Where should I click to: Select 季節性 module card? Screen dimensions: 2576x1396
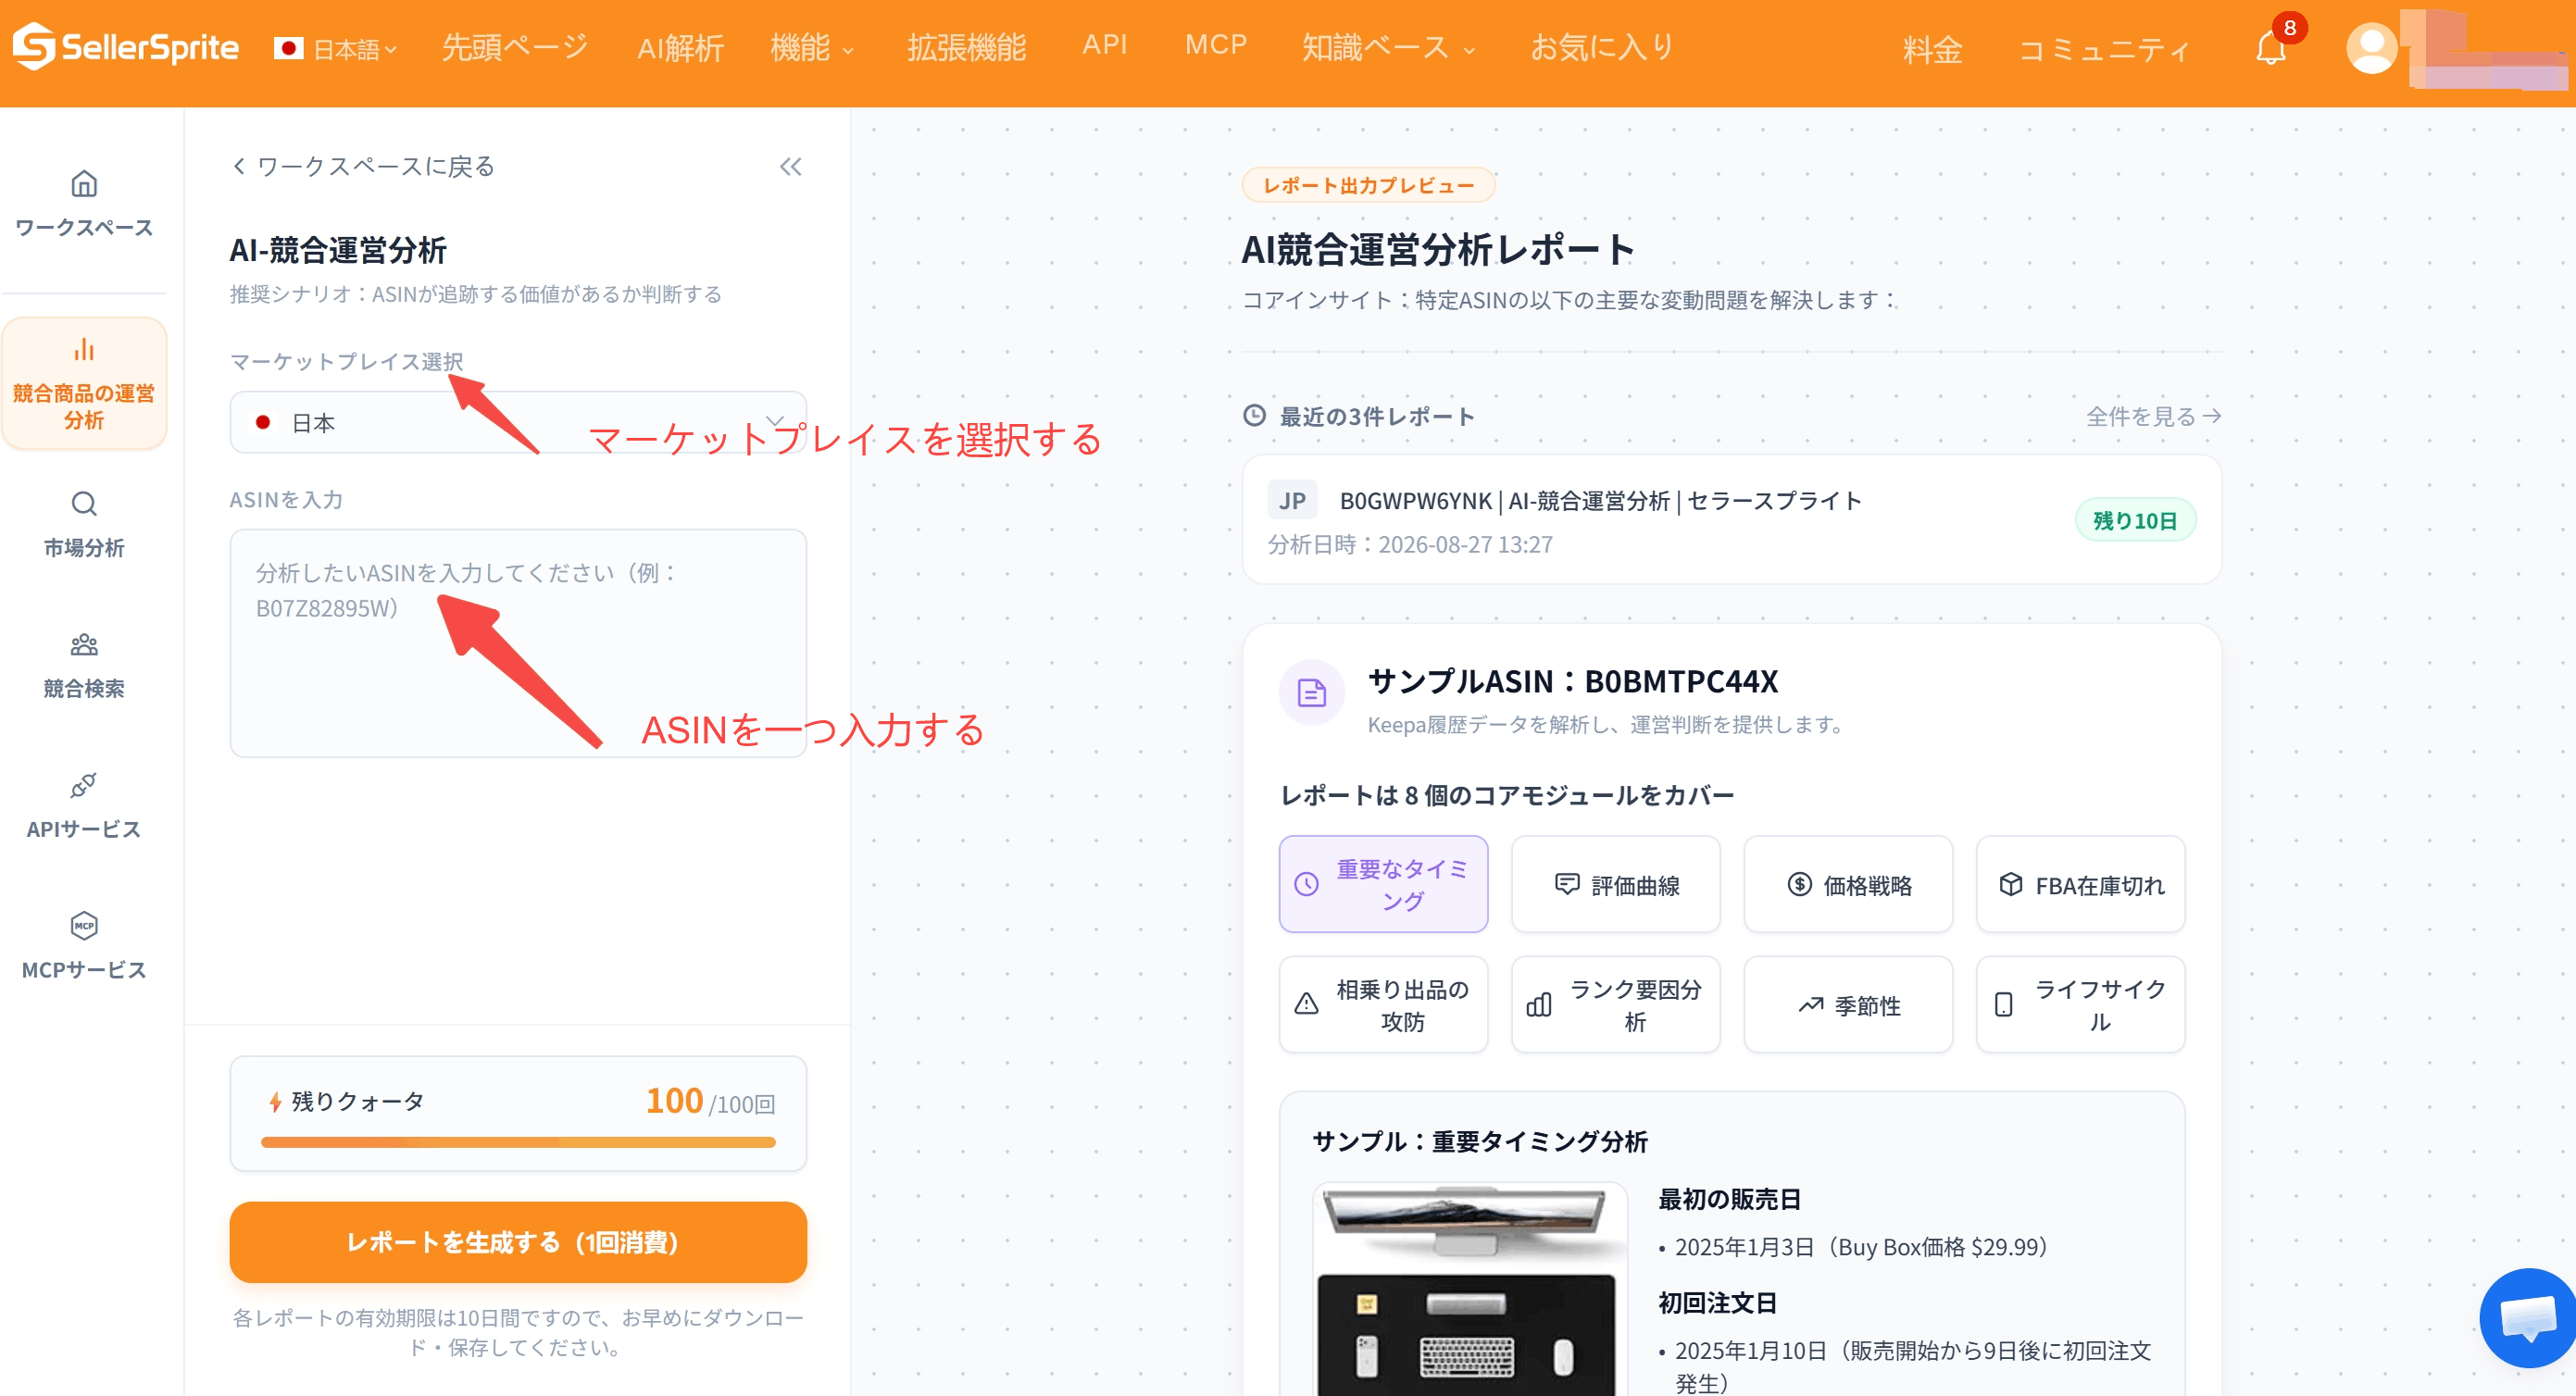[x=1848, y=1004]
